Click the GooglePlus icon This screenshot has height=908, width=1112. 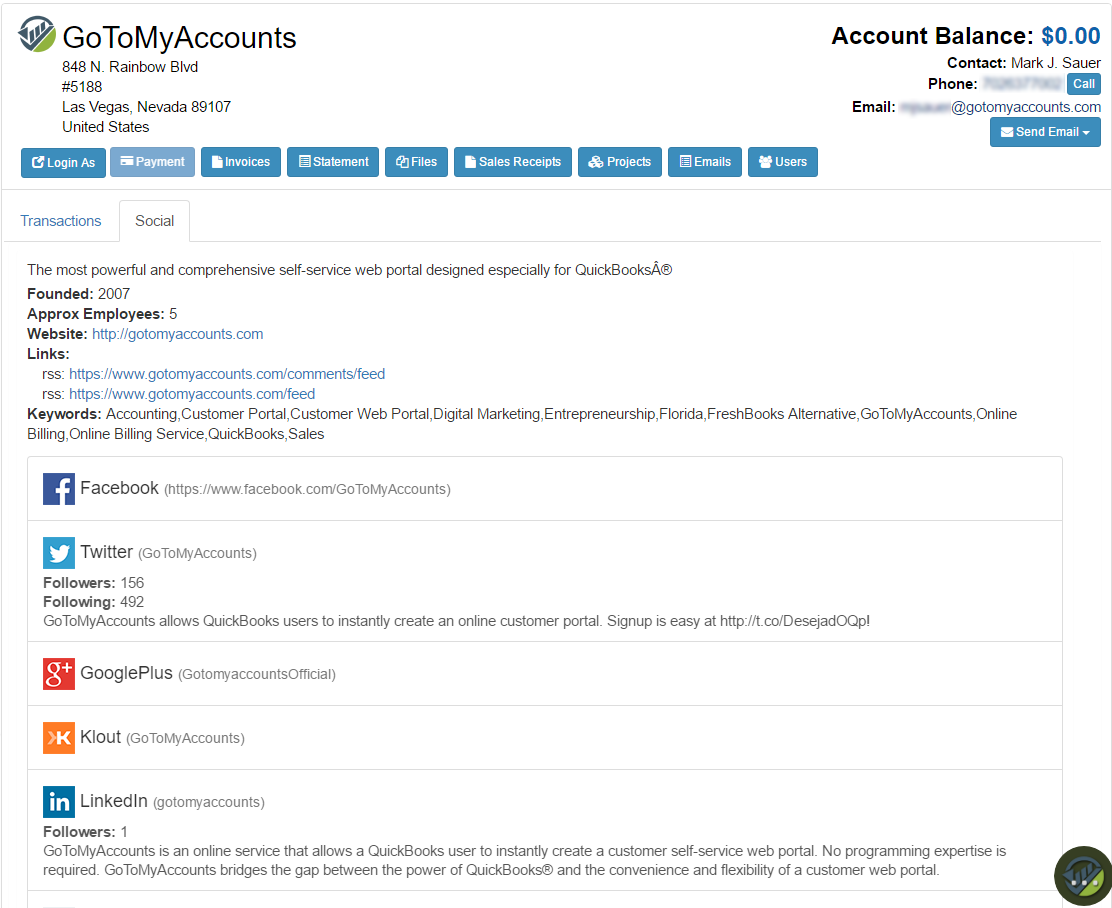59,674
